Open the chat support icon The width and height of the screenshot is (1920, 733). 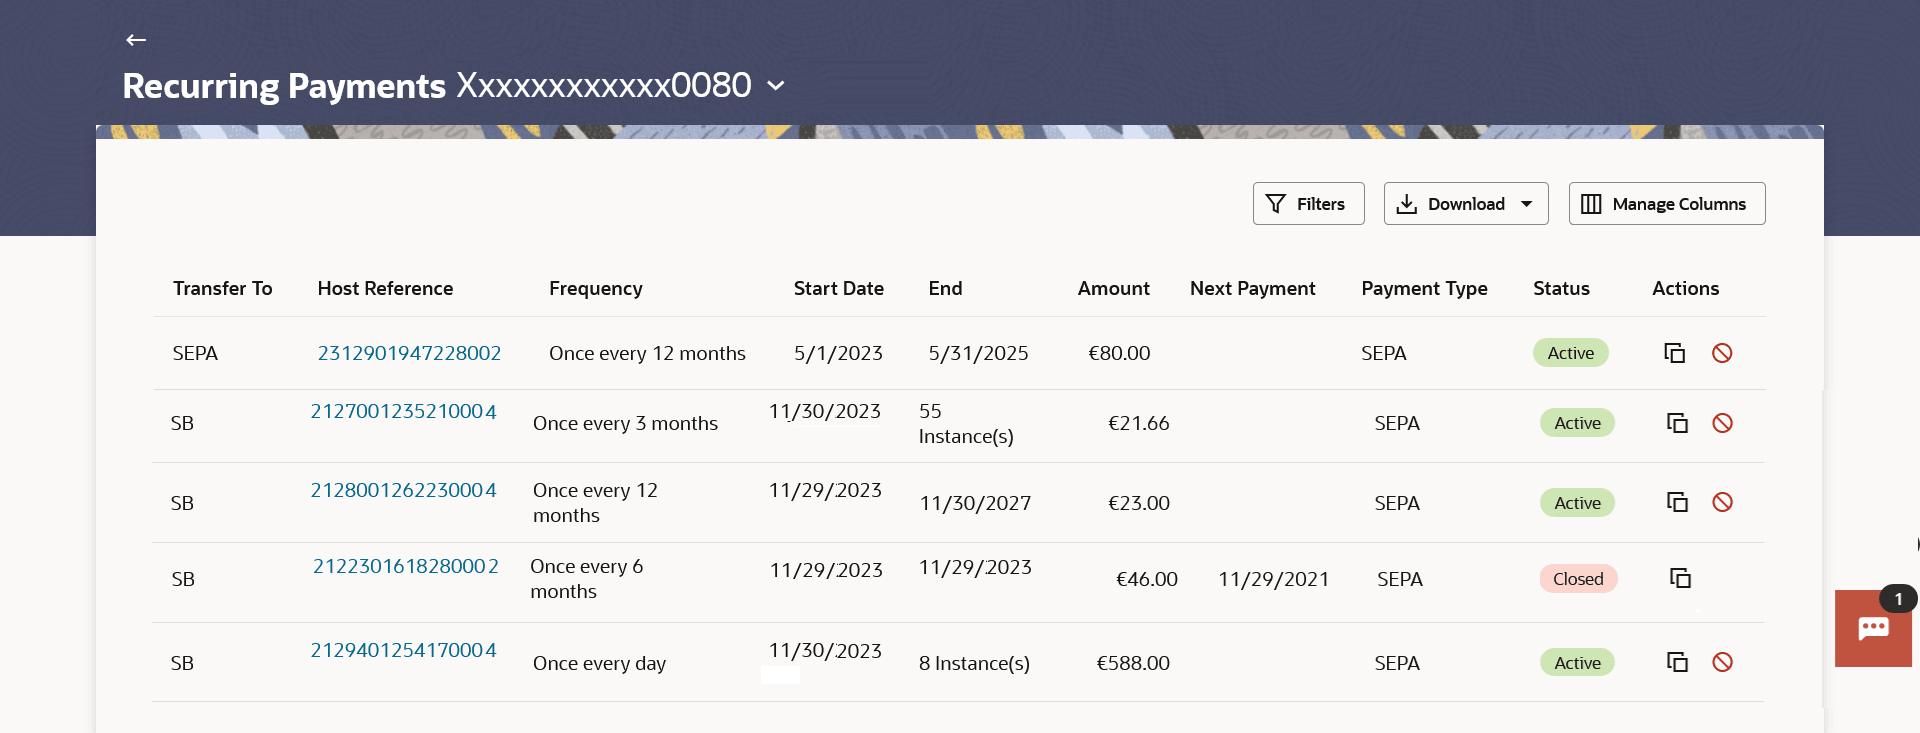[1872, 629]
